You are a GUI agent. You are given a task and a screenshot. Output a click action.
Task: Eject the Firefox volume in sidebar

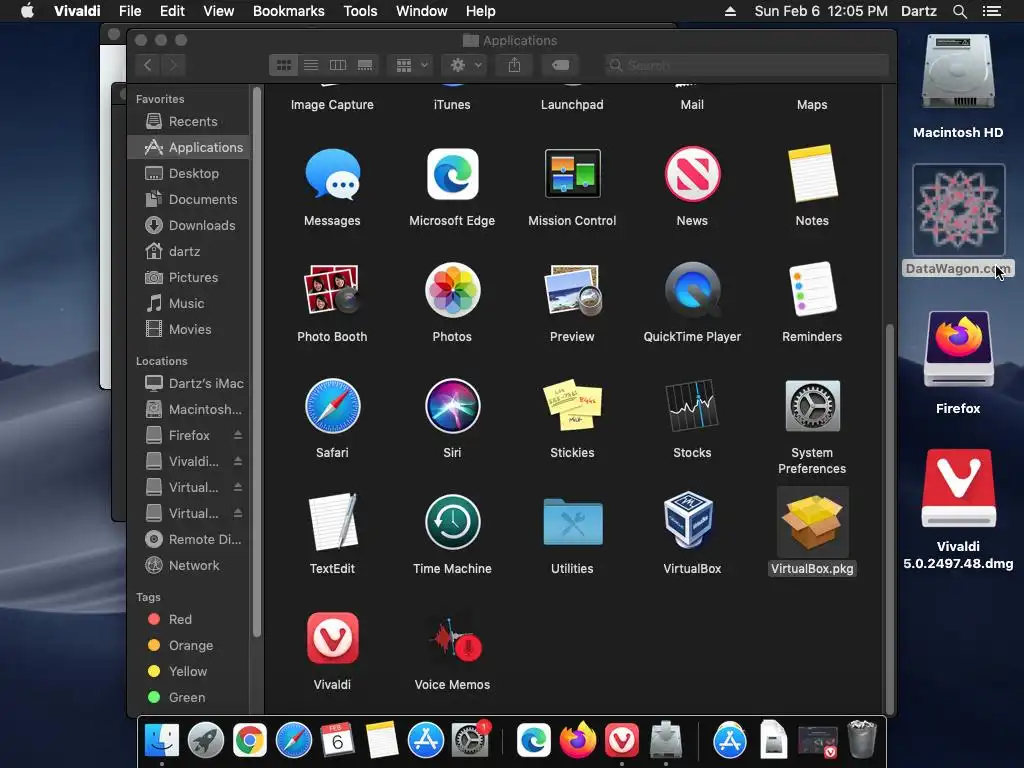click(x=238, y=436)
